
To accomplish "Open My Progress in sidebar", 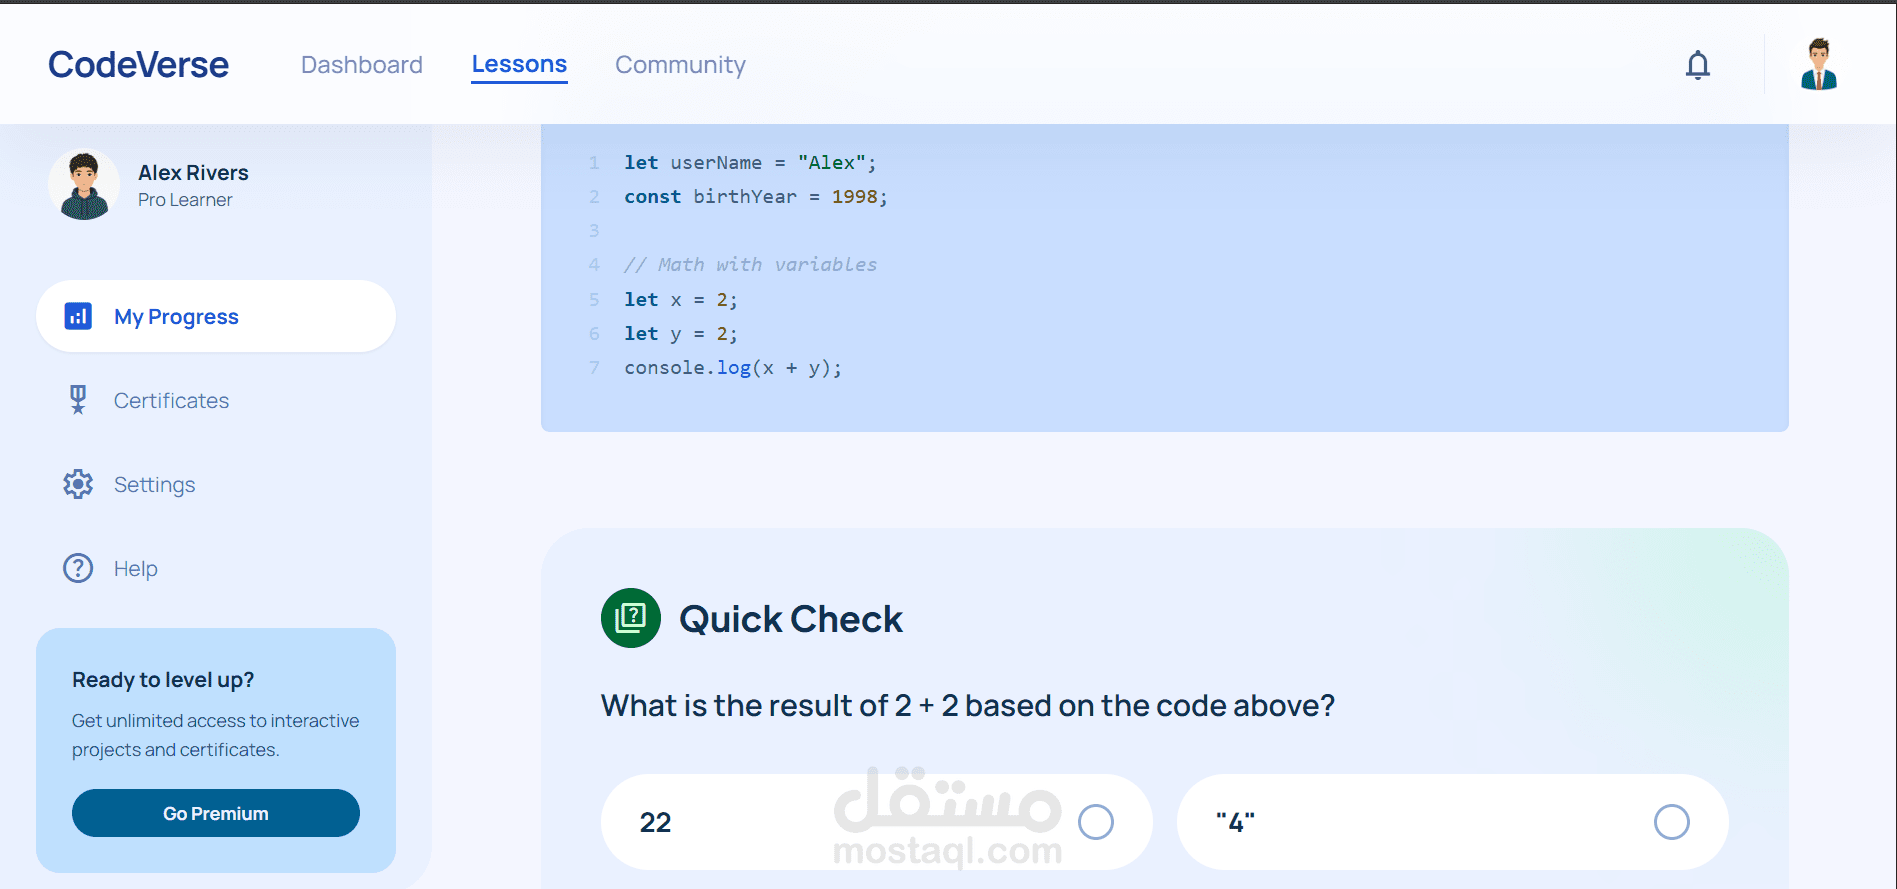I will (x=176, y=317).
